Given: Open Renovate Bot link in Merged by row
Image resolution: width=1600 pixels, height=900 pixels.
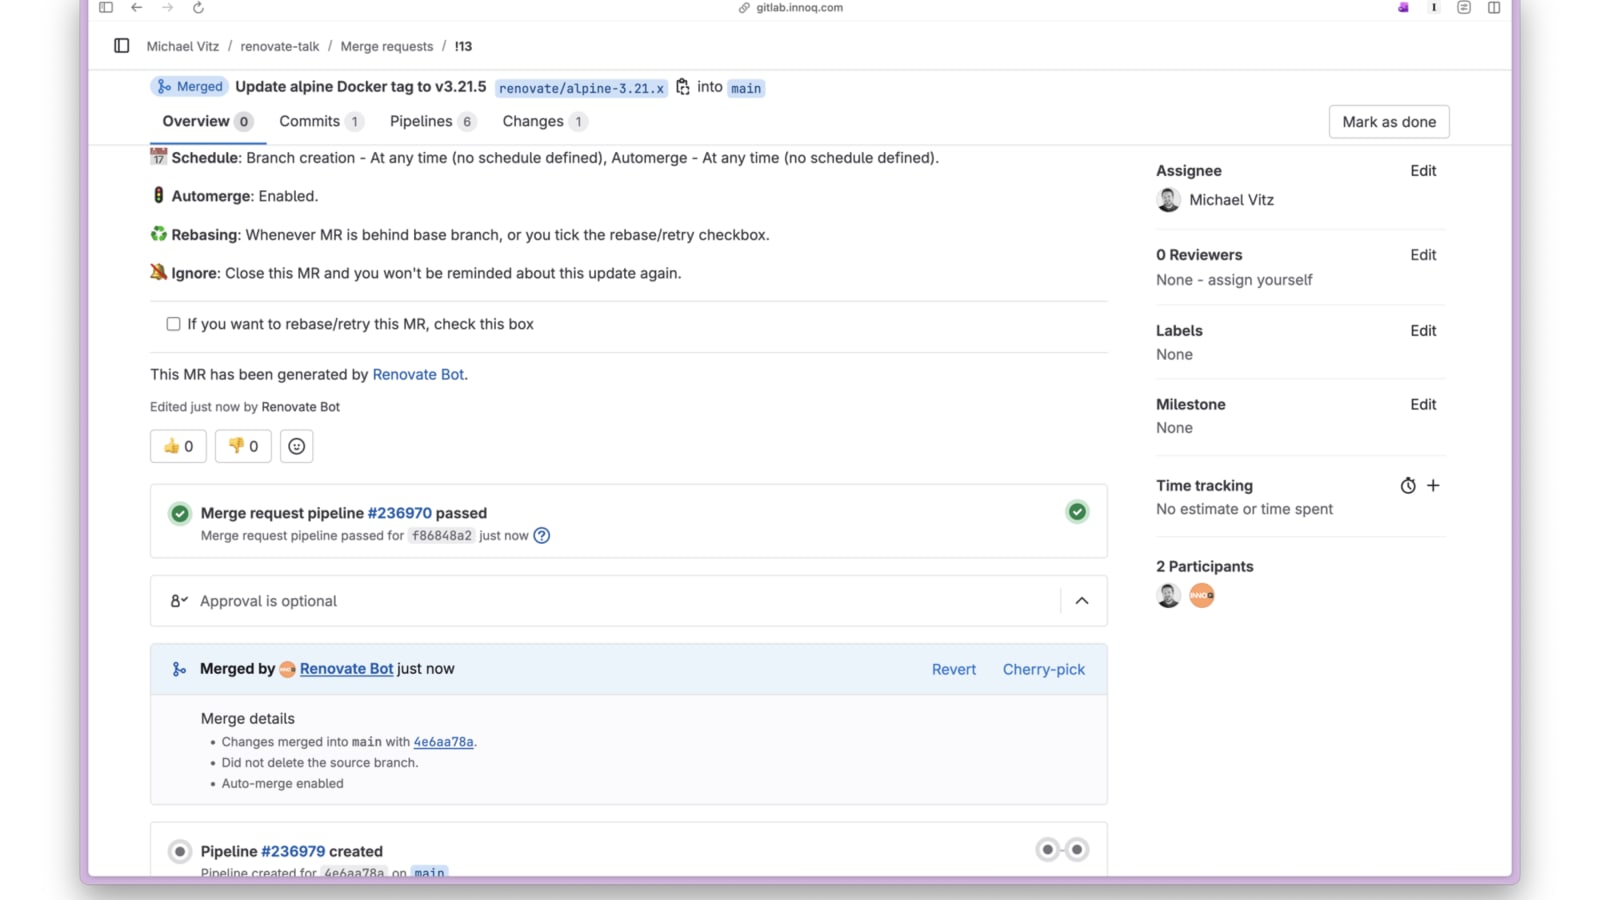Looking at the screenshot, I should 346,669.
